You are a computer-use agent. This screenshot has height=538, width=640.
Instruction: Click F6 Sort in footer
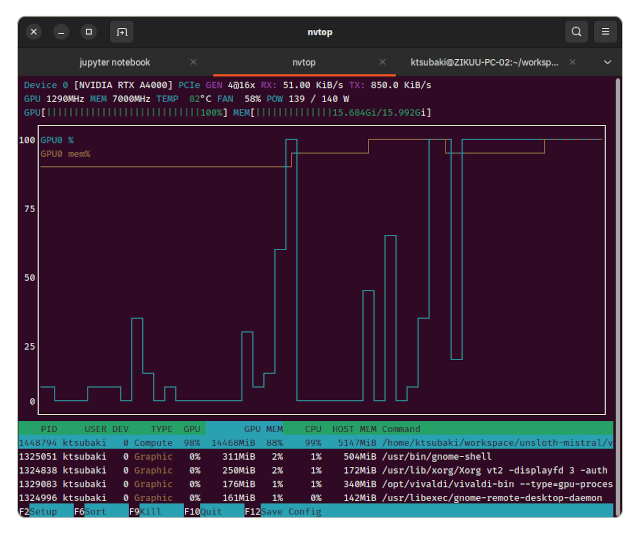90,511
